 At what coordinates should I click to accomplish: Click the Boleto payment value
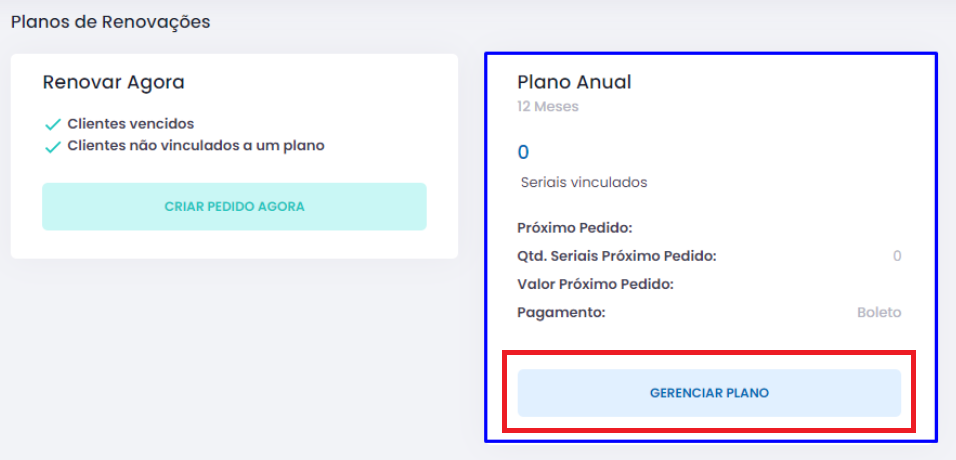point(879,312)
